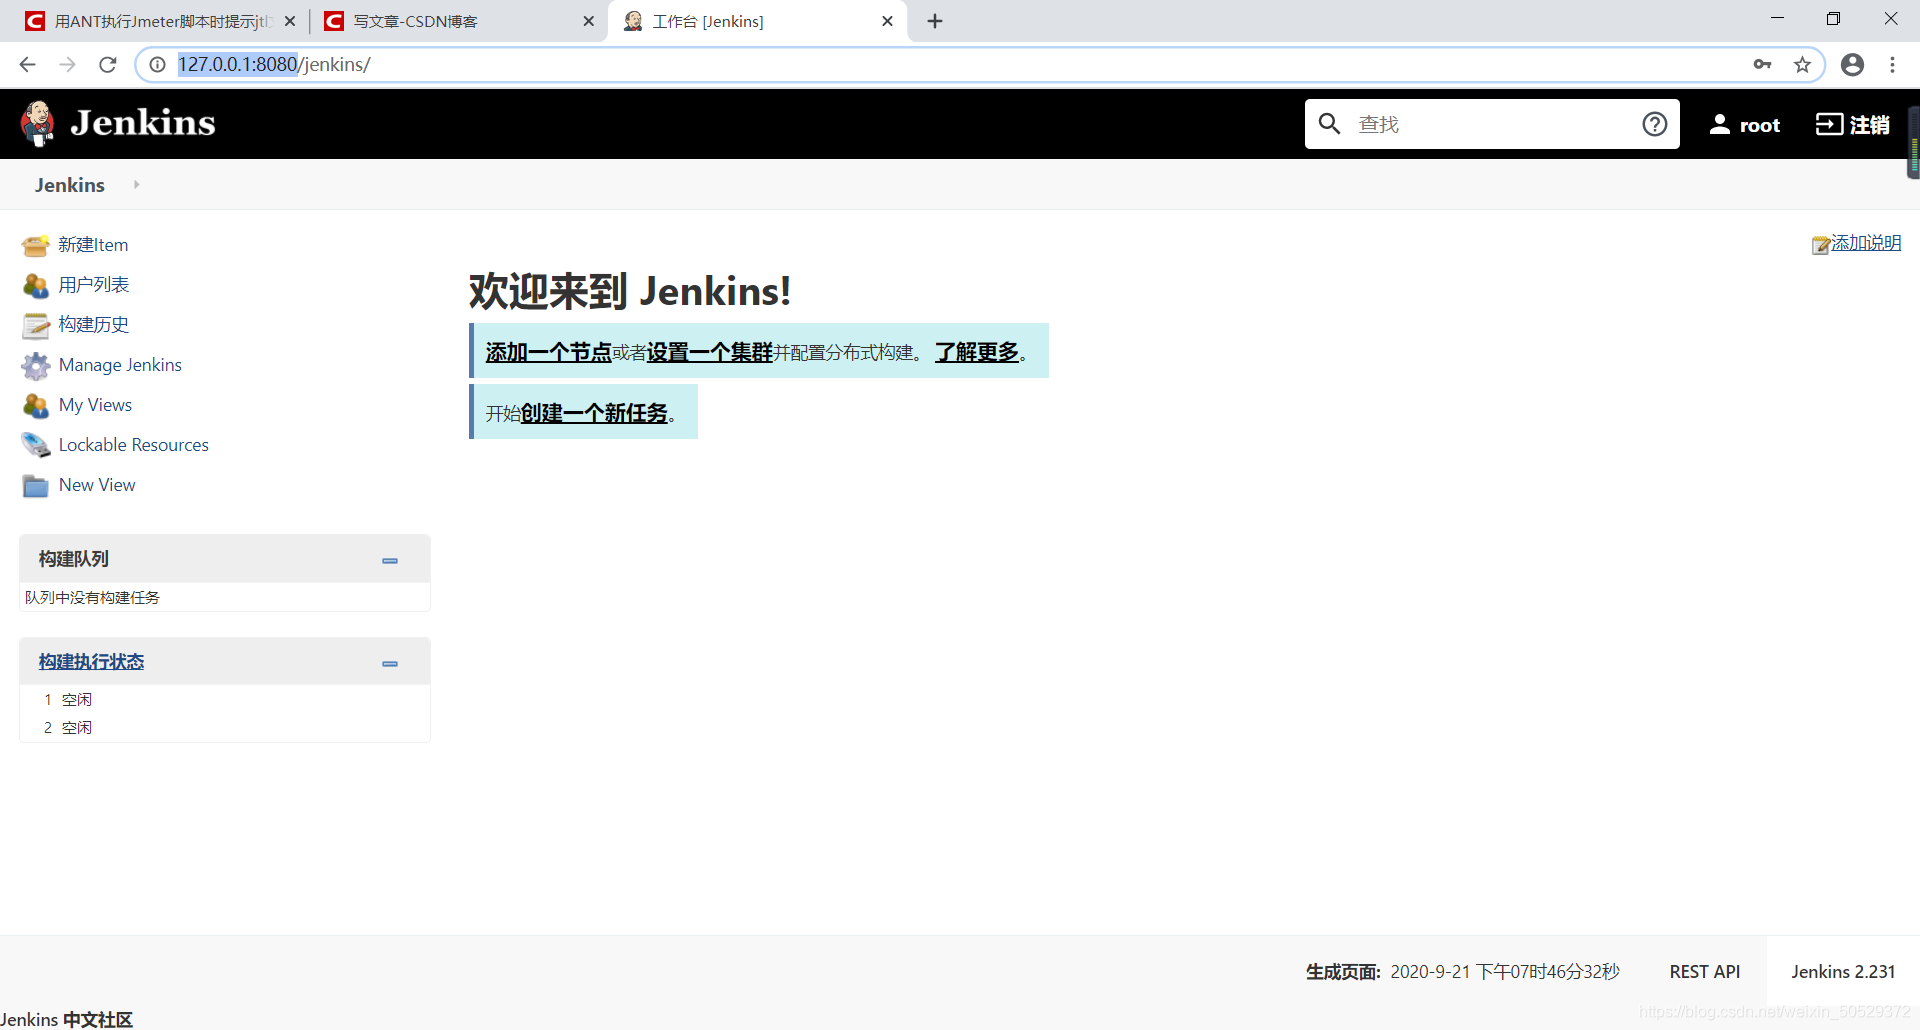Click the browser forward arrow
Screen dimensions: 1920x1030
[x=68, y=64]
